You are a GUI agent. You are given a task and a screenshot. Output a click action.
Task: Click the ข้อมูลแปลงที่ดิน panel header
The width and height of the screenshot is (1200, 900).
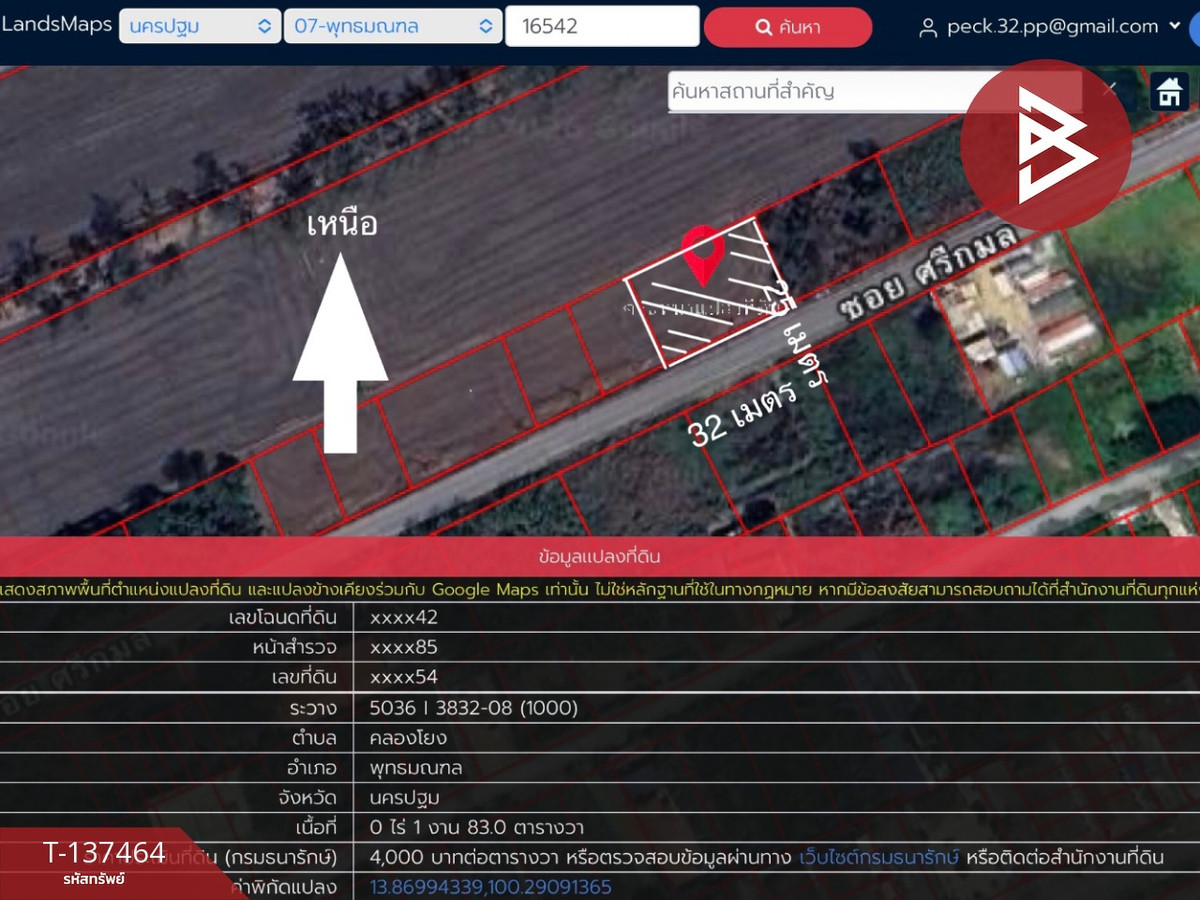pyautogui.click(x=600, y=556)
